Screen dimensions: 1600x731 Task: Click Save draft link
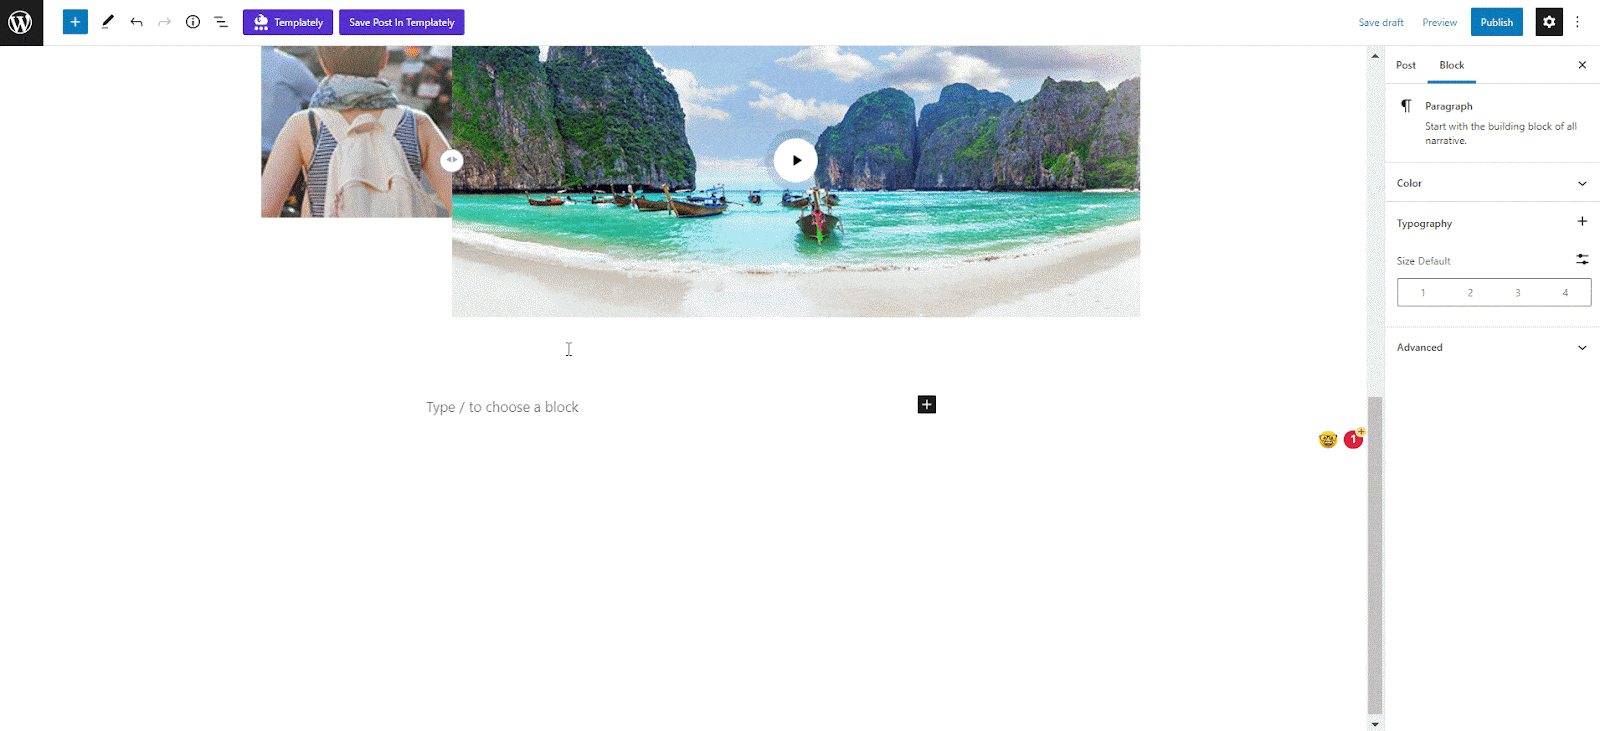tap(1381, 22)
